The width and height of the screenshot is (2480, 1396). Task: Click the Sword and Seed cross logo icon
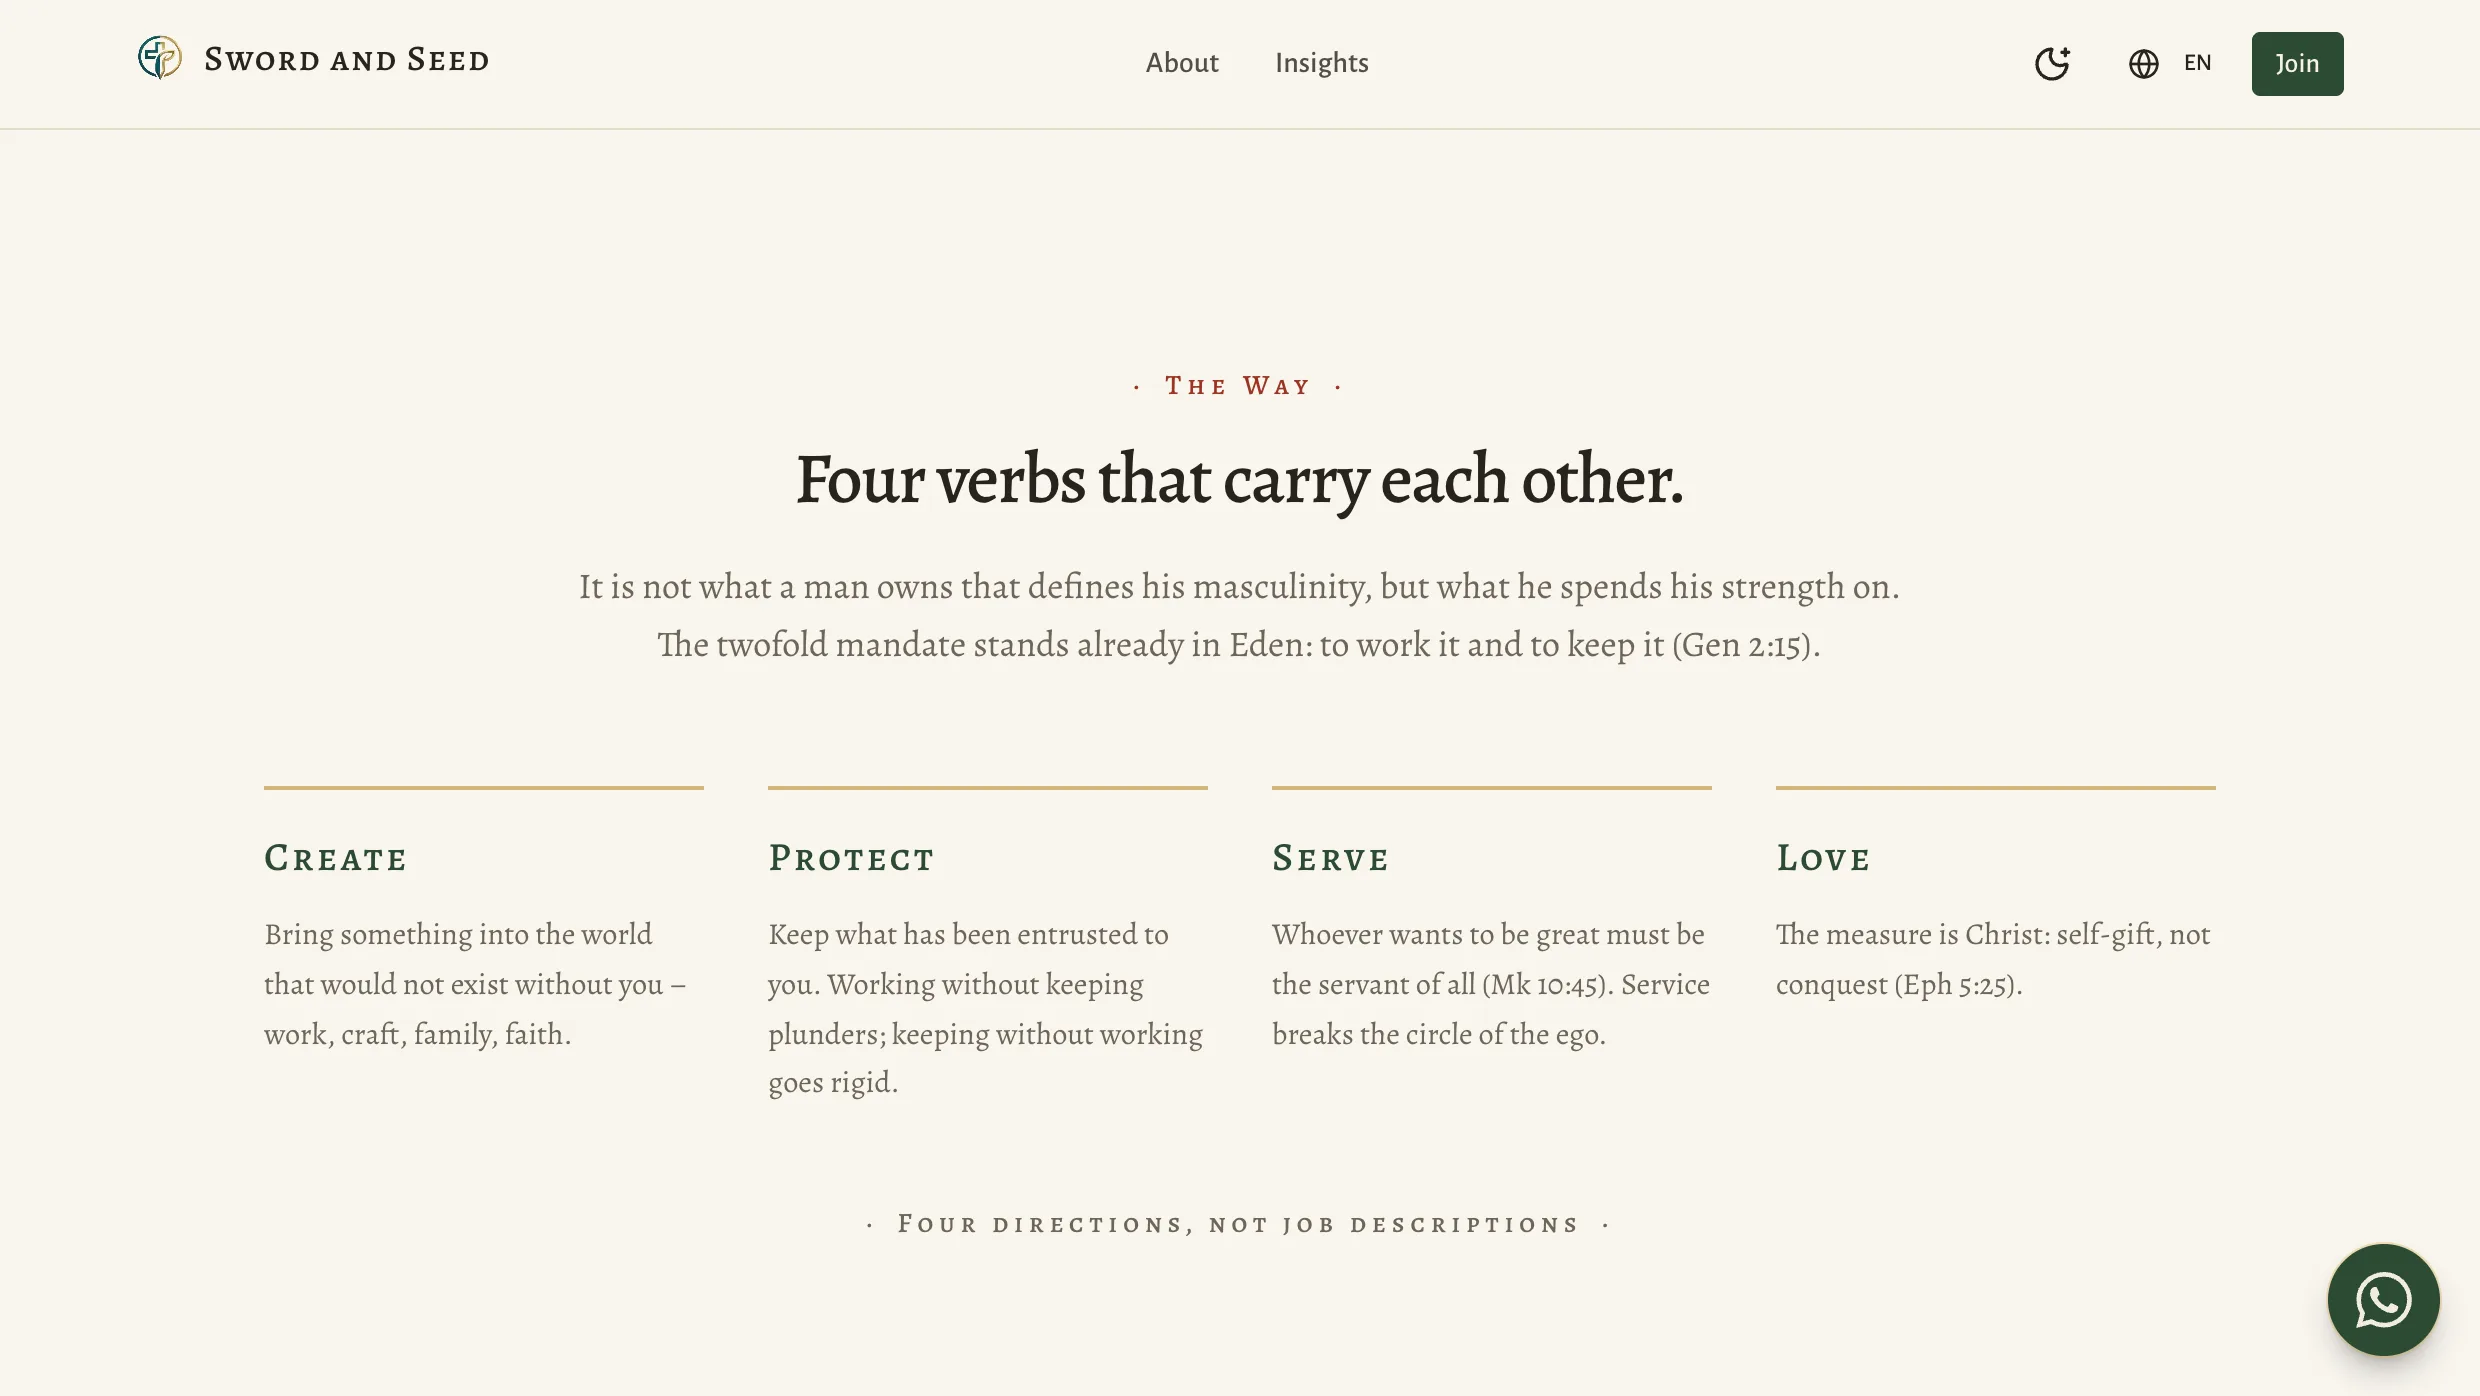[x=160, y=58]
